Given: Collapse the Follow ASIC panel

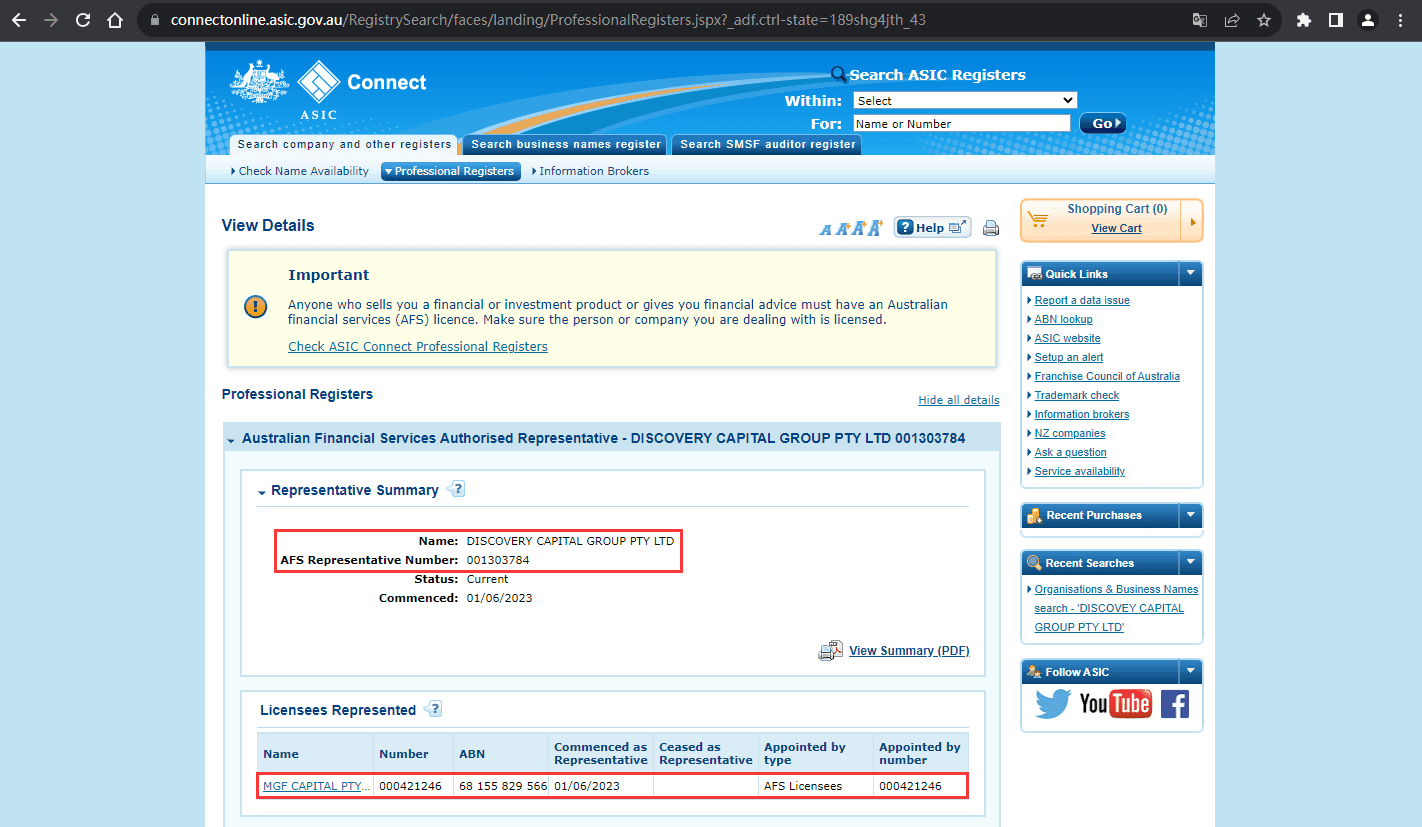Looking at the screenshot, I should pyautogui.click(x=1190, y=672).
